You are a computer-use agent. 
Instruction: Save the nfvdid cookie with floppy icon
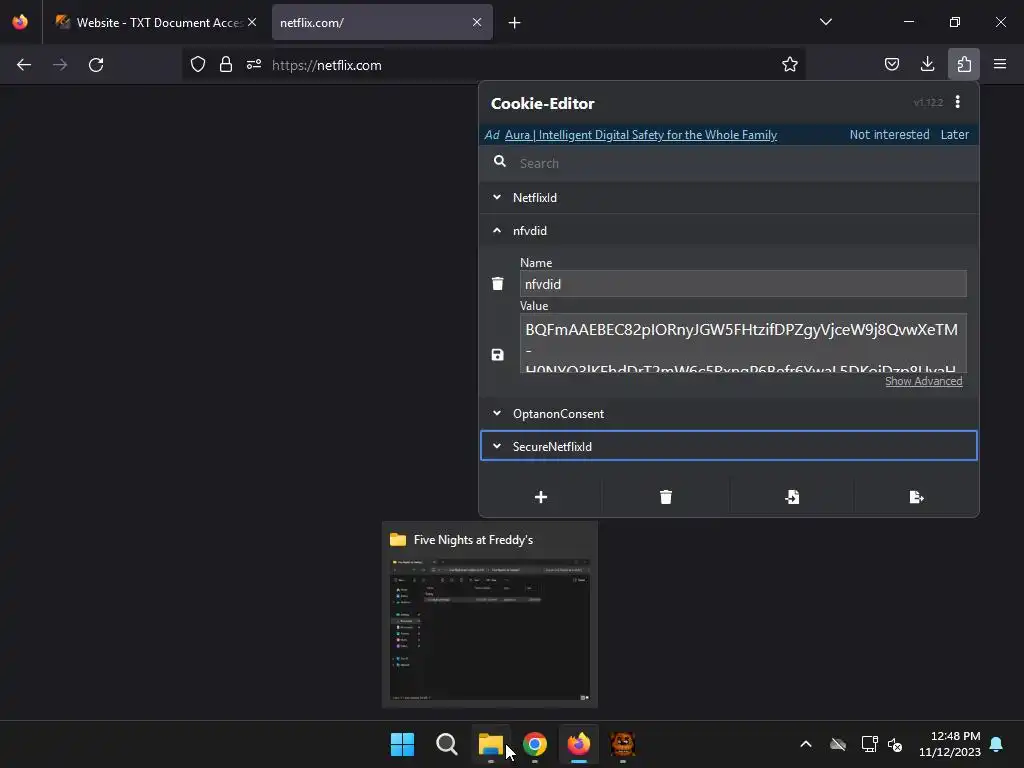click(498, 355)
